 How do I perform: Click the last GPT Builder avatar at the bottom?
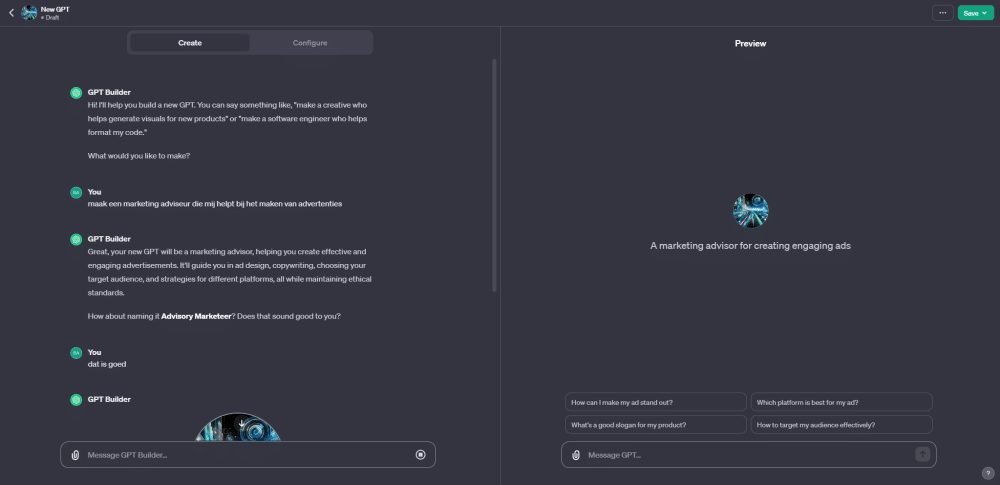76,399
